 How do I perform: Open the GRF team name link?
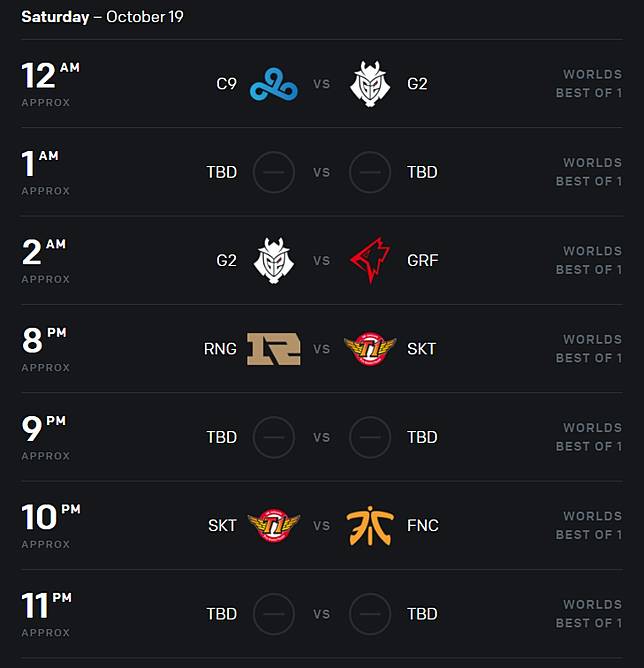423,260
